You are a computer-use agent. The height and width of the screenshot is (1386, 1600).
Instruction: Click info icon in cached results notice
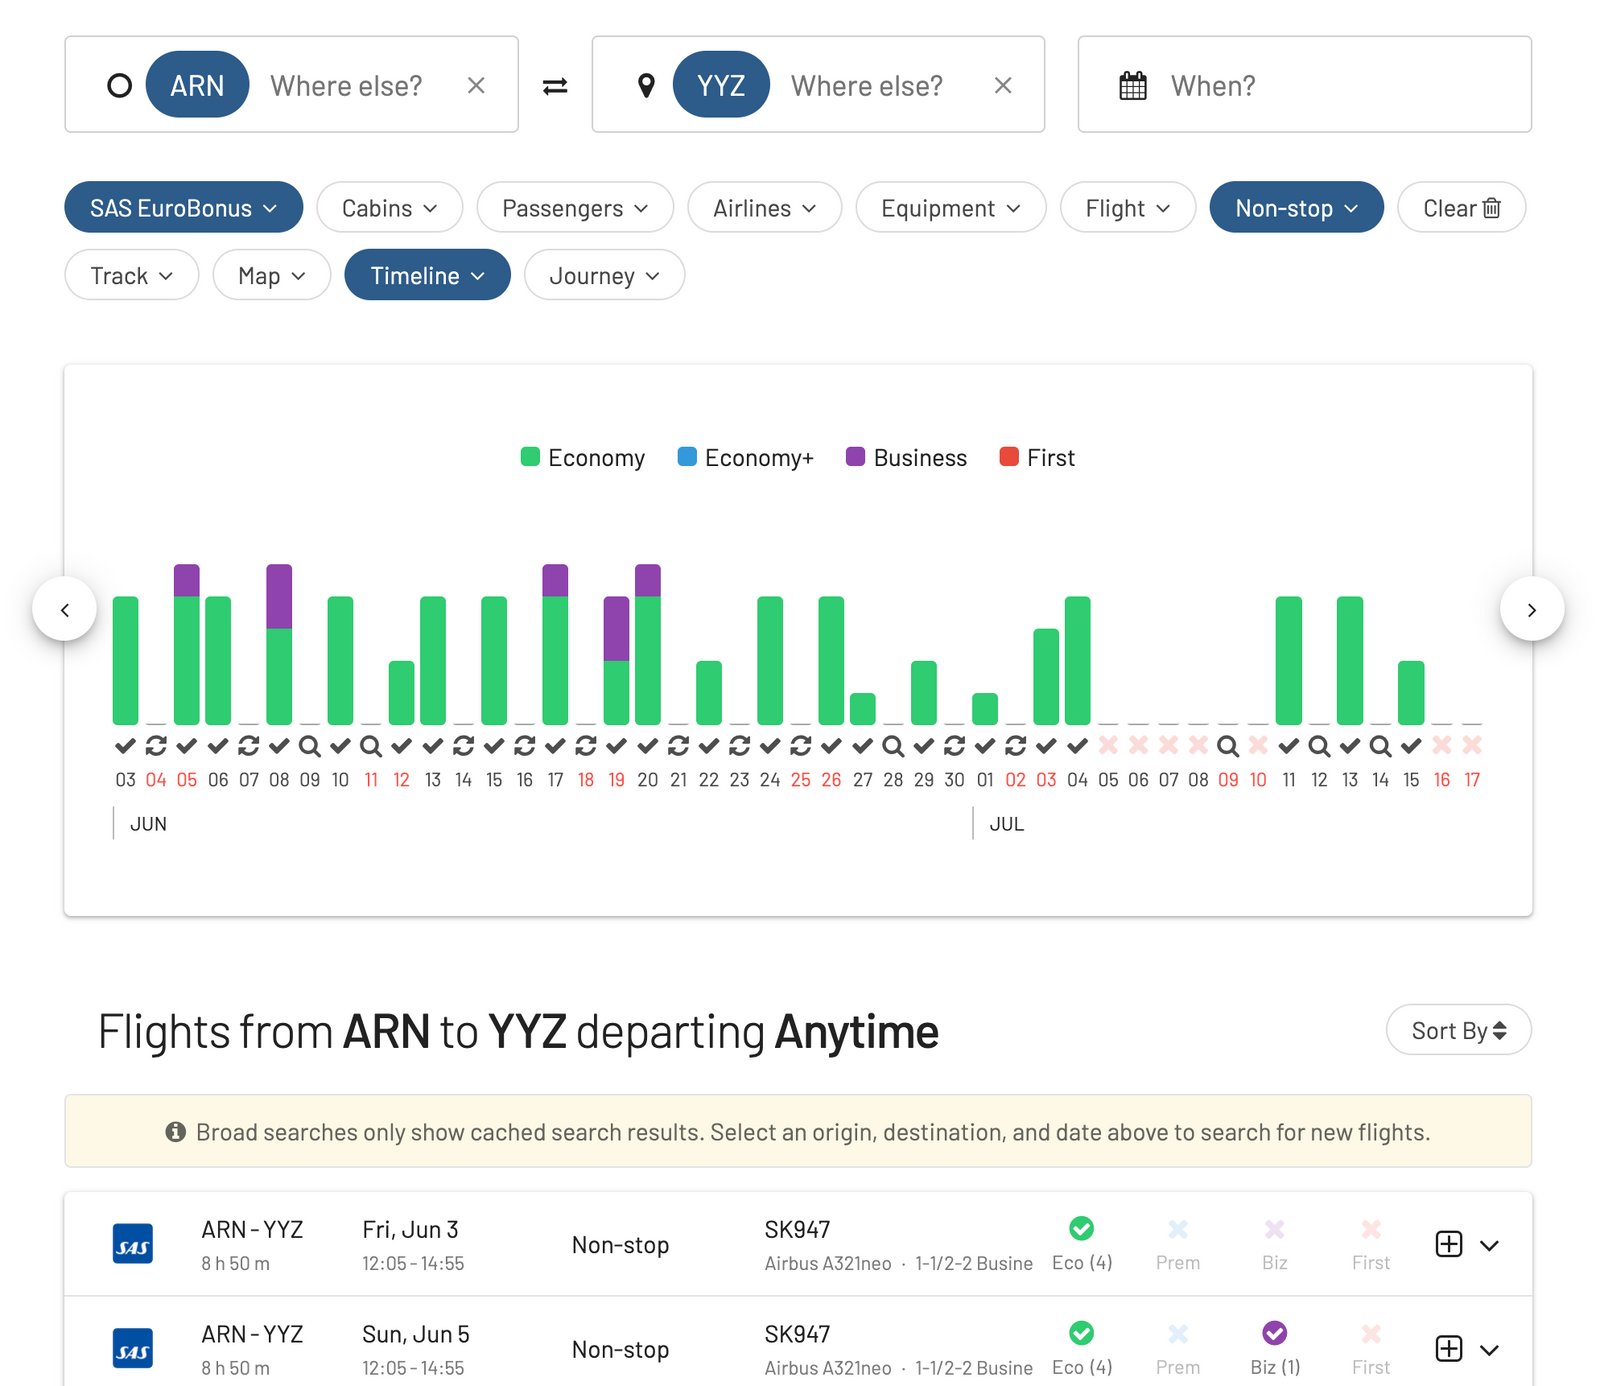(x=176, y=1132)
